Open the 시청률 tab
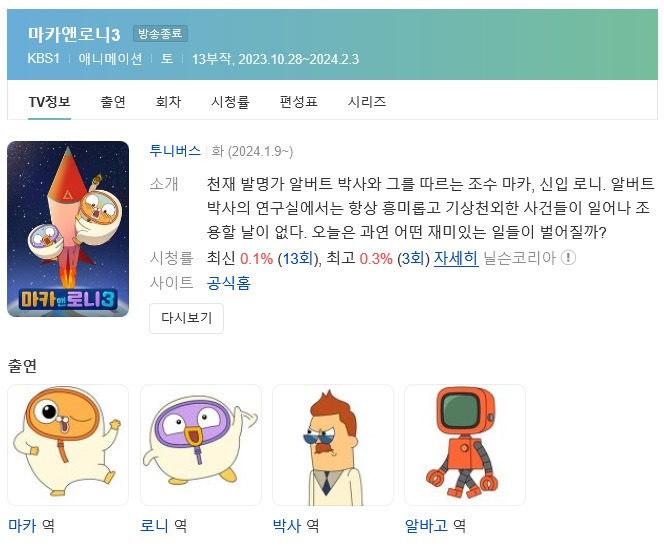Viewport: 664px width, 548px height. click(230, 102)
